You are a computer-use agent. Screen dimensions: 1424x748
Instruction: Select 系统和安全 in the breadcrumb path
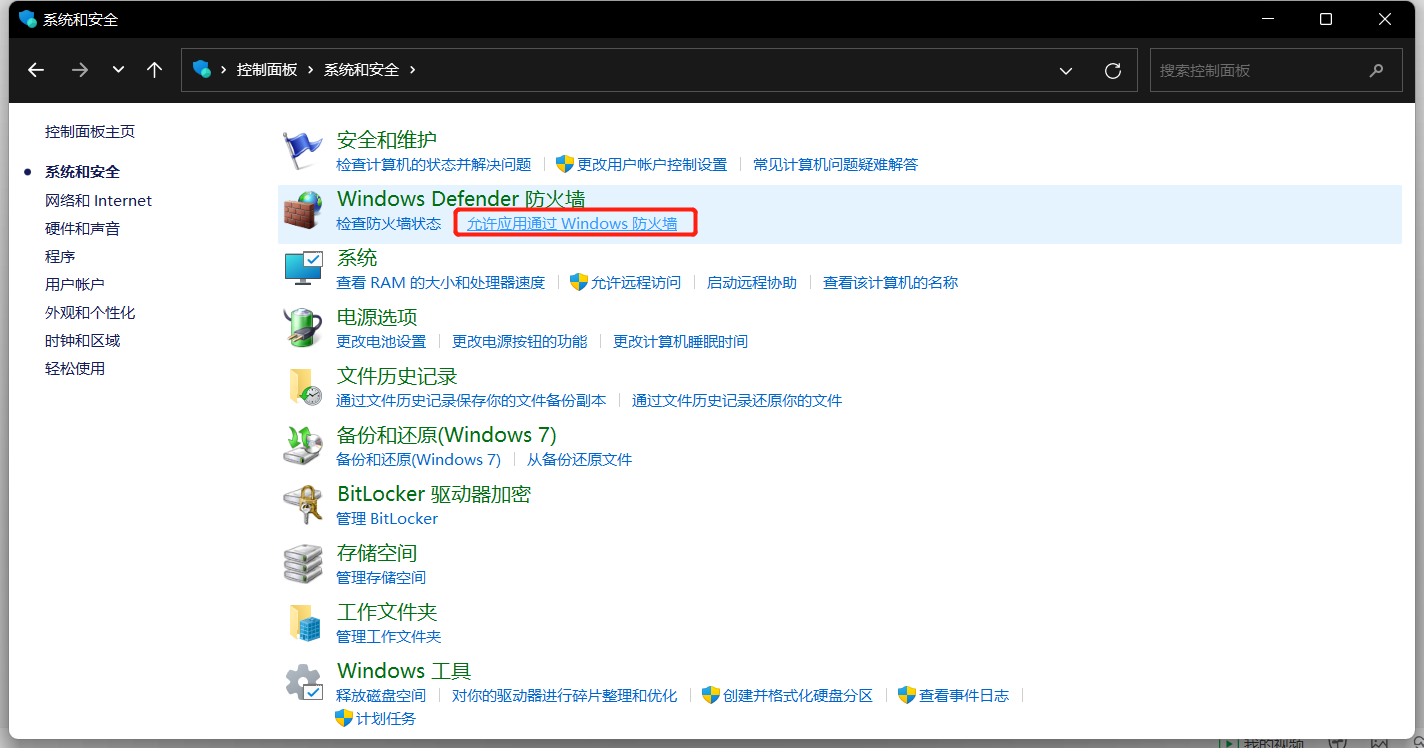tap(361, 70)
